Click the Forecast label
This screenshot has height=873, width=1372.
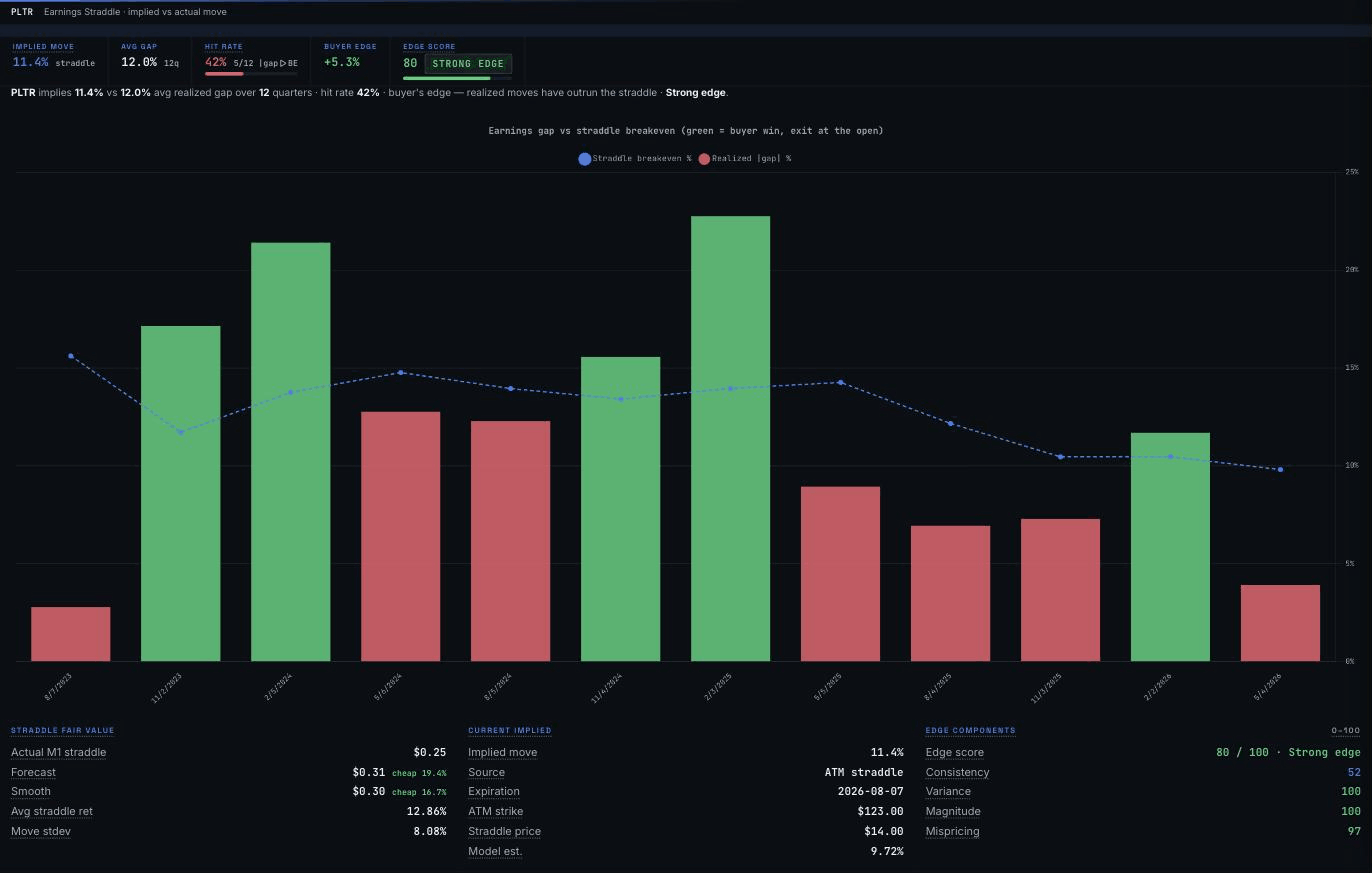point(33,772)
